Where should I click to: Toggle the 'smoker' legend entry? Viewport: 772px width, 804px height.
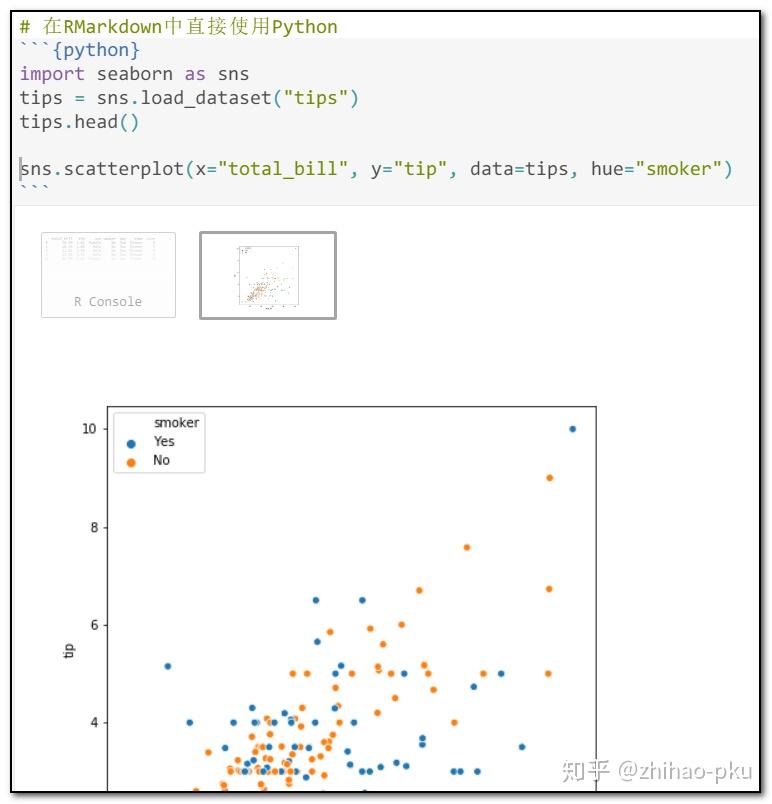[x=176, y=422]
